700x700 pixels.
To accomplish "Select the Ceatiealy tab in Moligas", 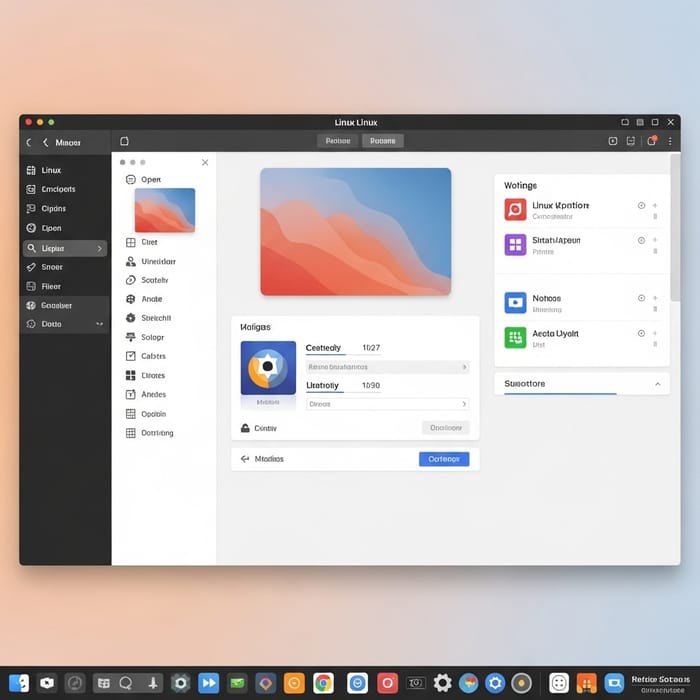I will 323,348.
